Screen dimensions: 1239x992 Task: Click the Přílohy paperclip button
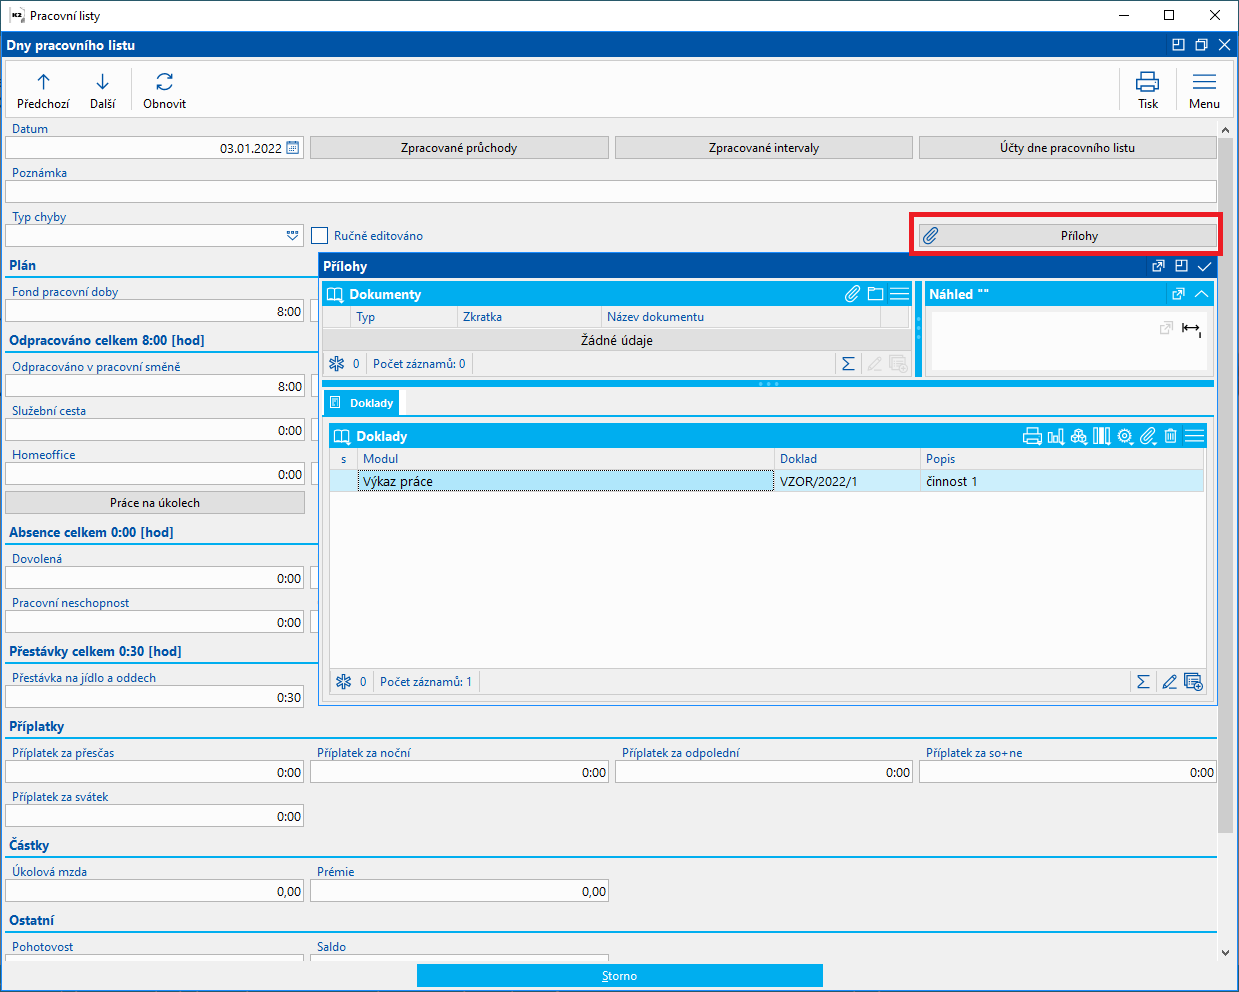1067,236
